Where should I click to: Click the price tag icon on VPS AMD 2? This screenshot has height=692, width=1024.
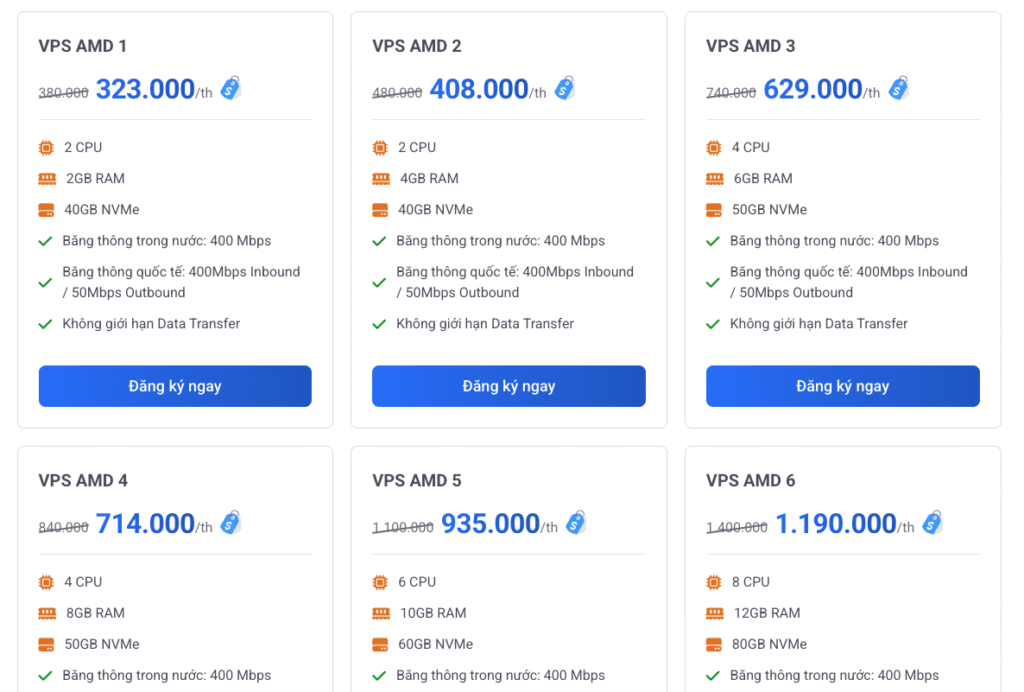(x=565, y=88)
